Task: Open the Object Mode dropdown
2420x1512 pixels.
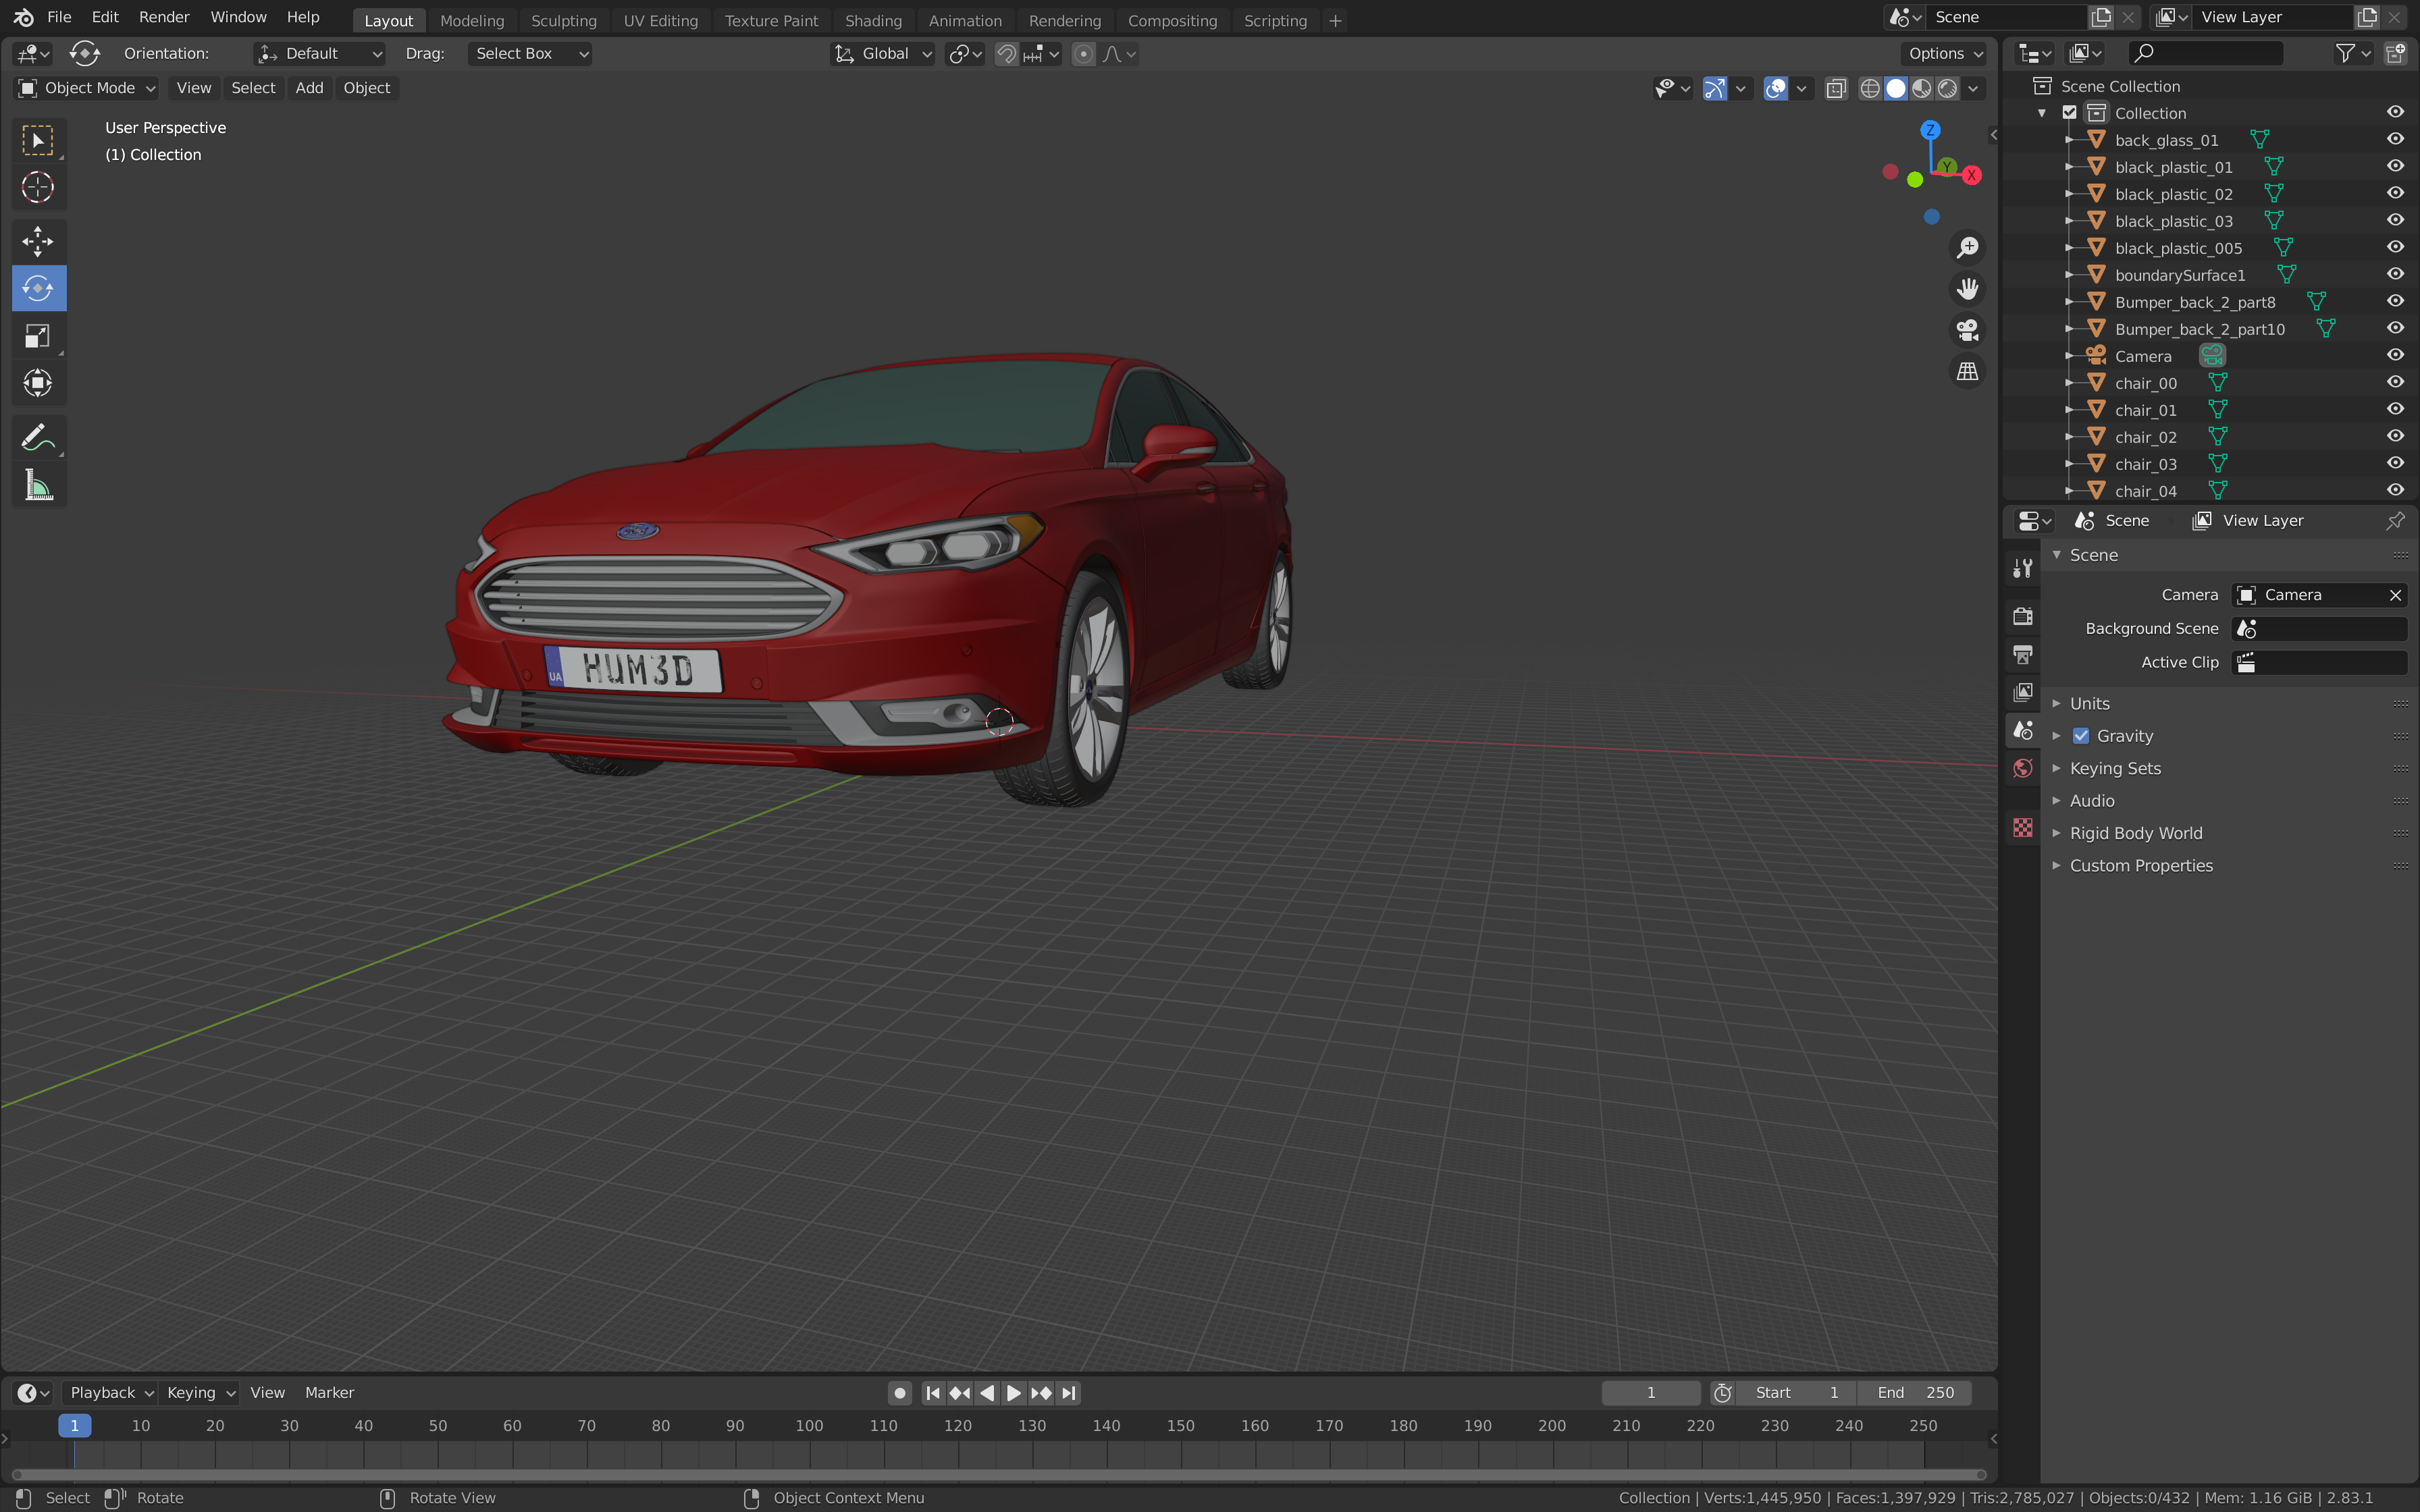Action: [87, 88]
